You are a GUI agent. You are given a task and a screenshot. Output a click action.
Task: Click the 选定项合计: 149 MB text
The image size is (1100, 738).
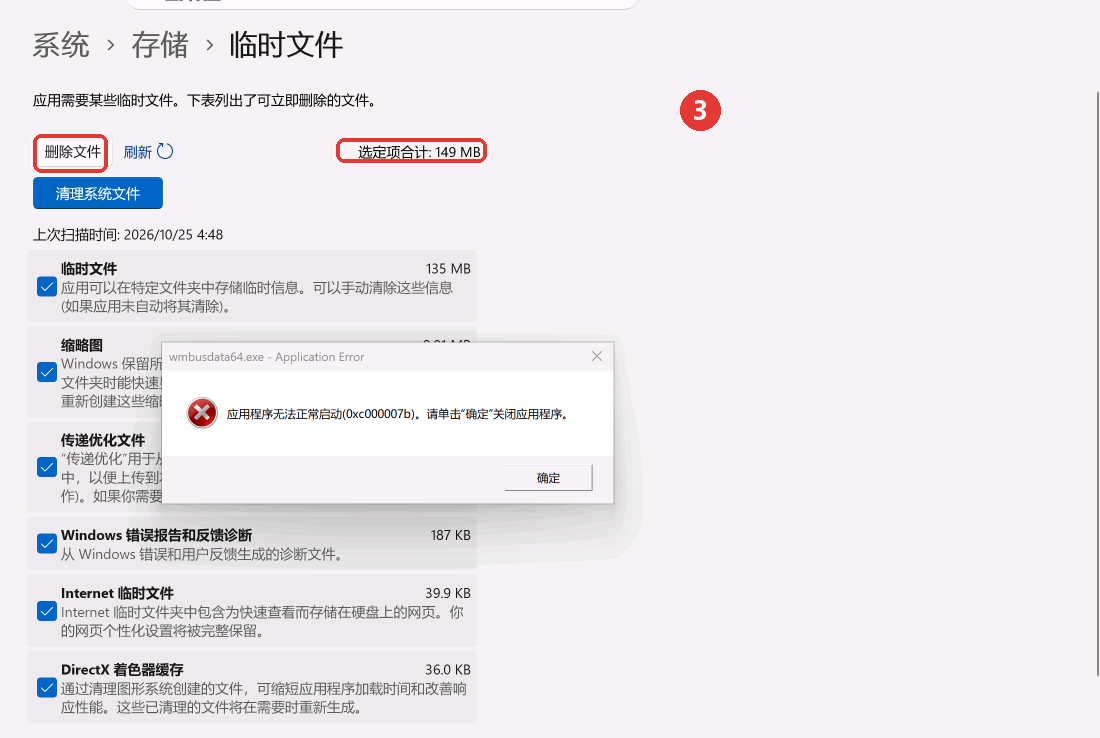tap(419, 152)
